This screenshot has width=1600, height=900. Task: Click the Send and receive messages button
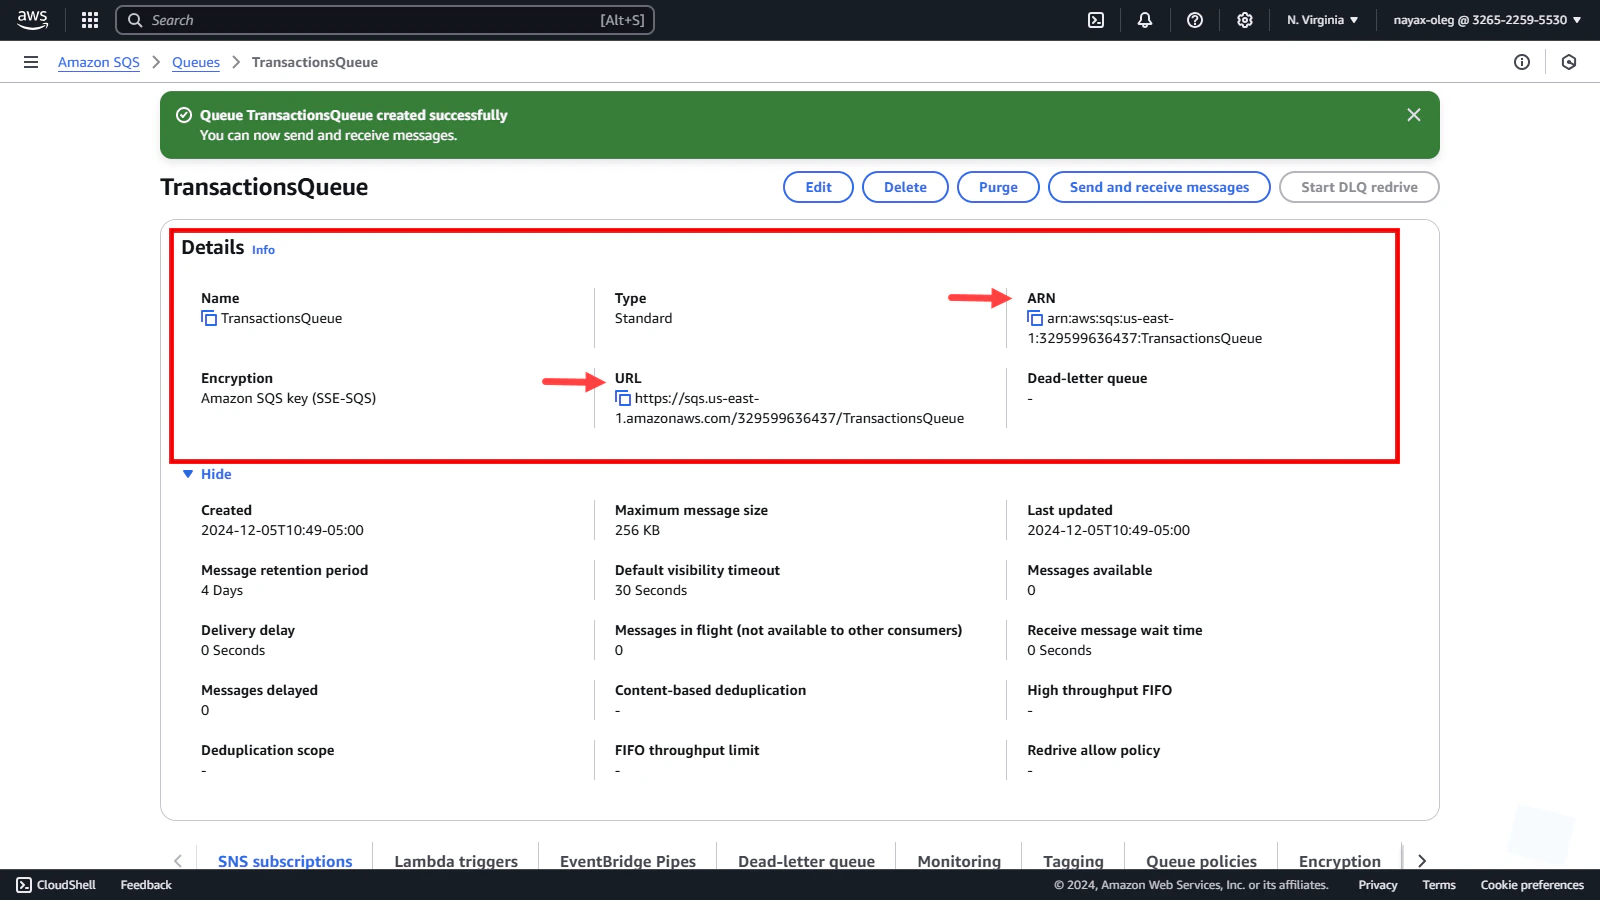[x=1159, y=187]
